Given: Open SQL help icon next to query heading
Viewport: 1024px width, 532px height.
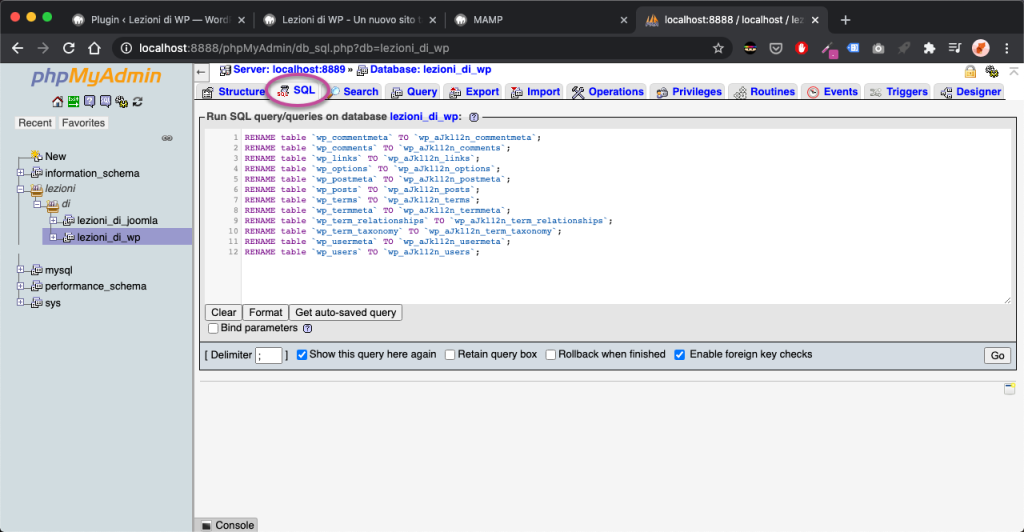Looking at the screenshot, I should (x=474, y=117).
